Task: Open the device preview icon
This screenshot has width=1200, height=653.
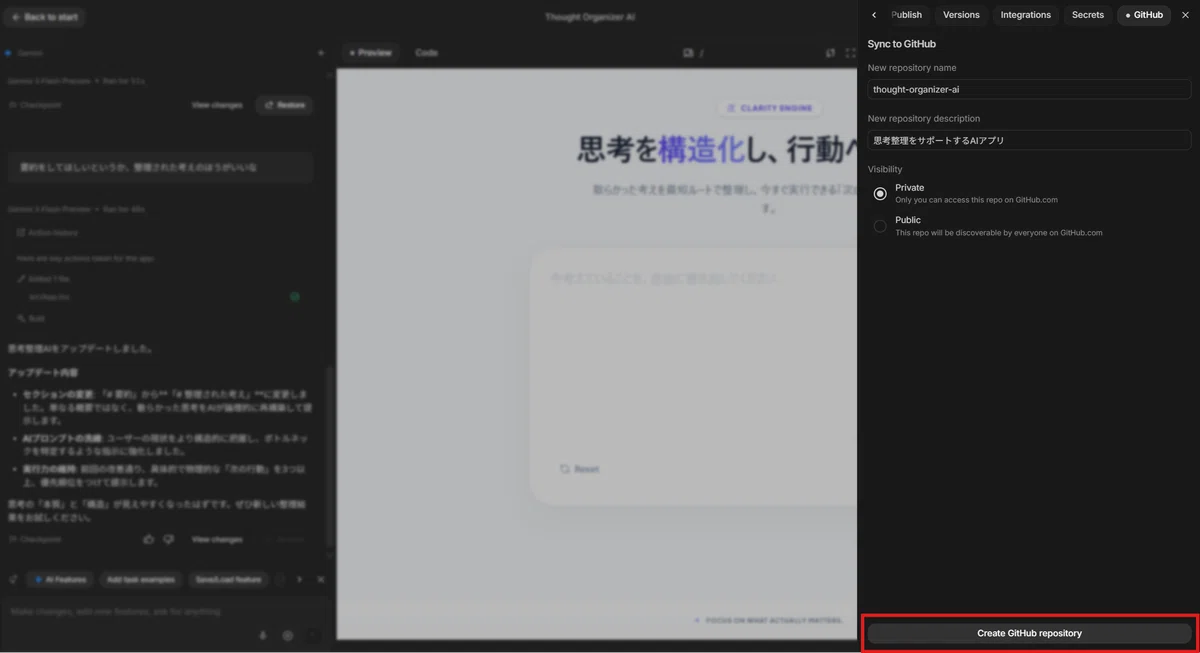Action: (688, 53)
